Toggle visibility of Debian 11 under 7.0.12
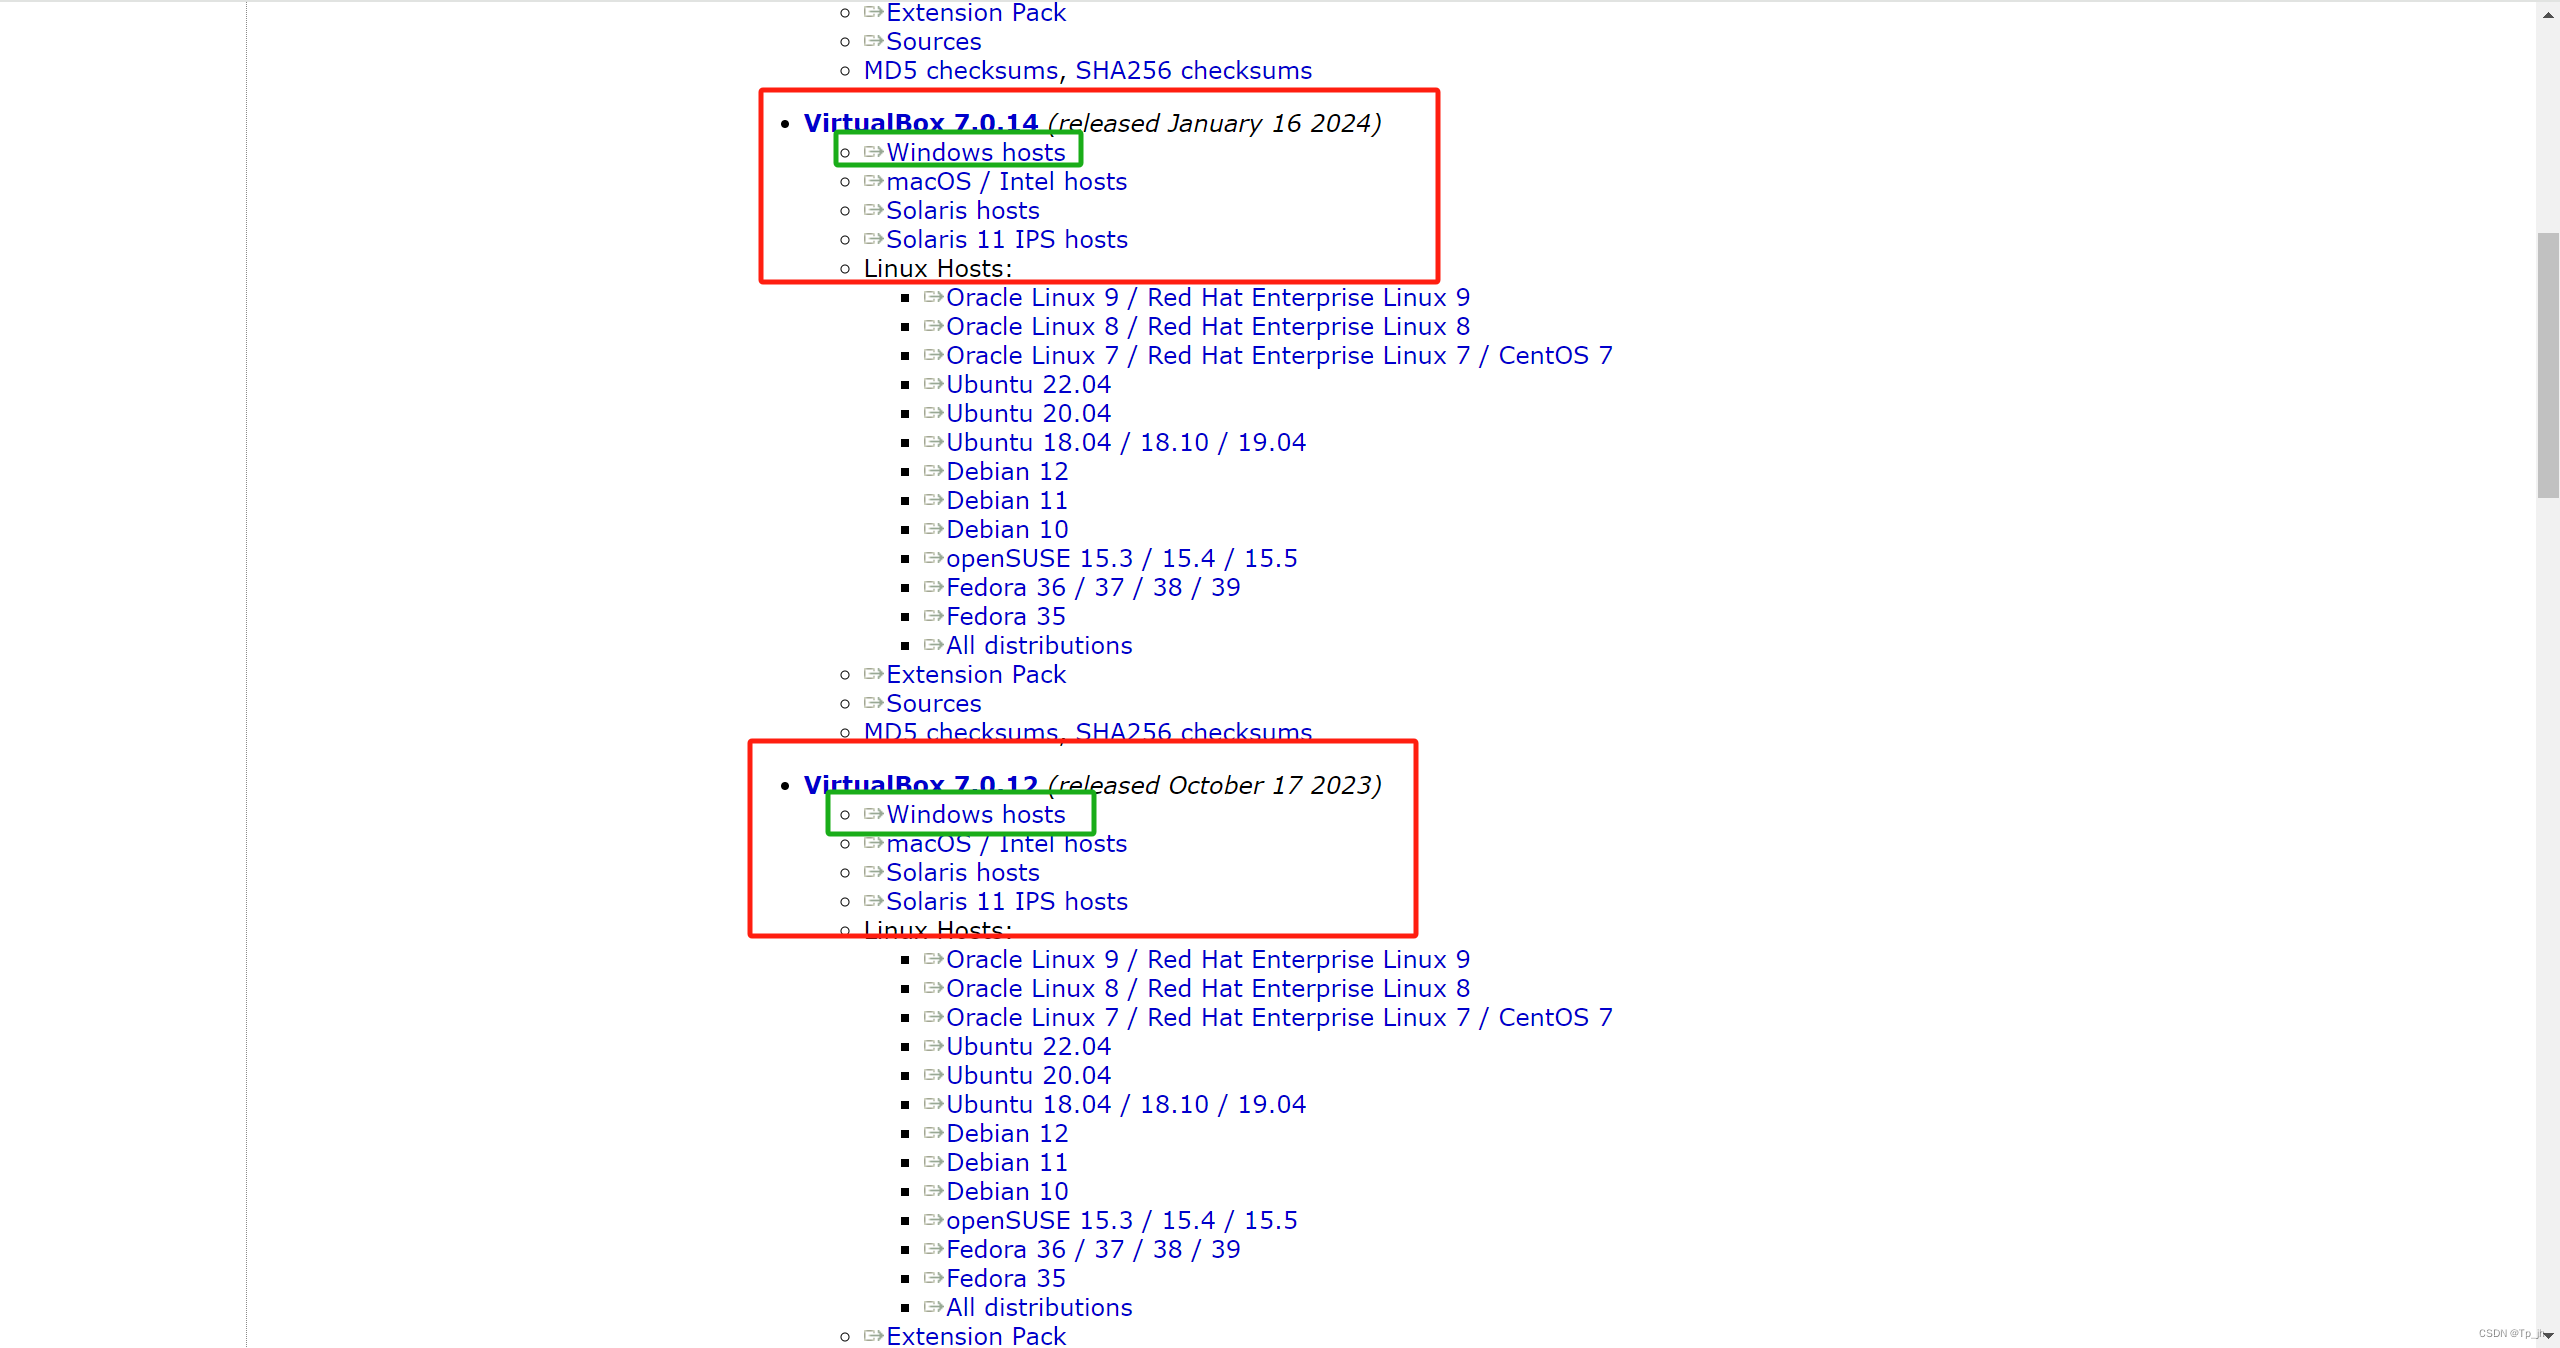 click(1007, 1162)
